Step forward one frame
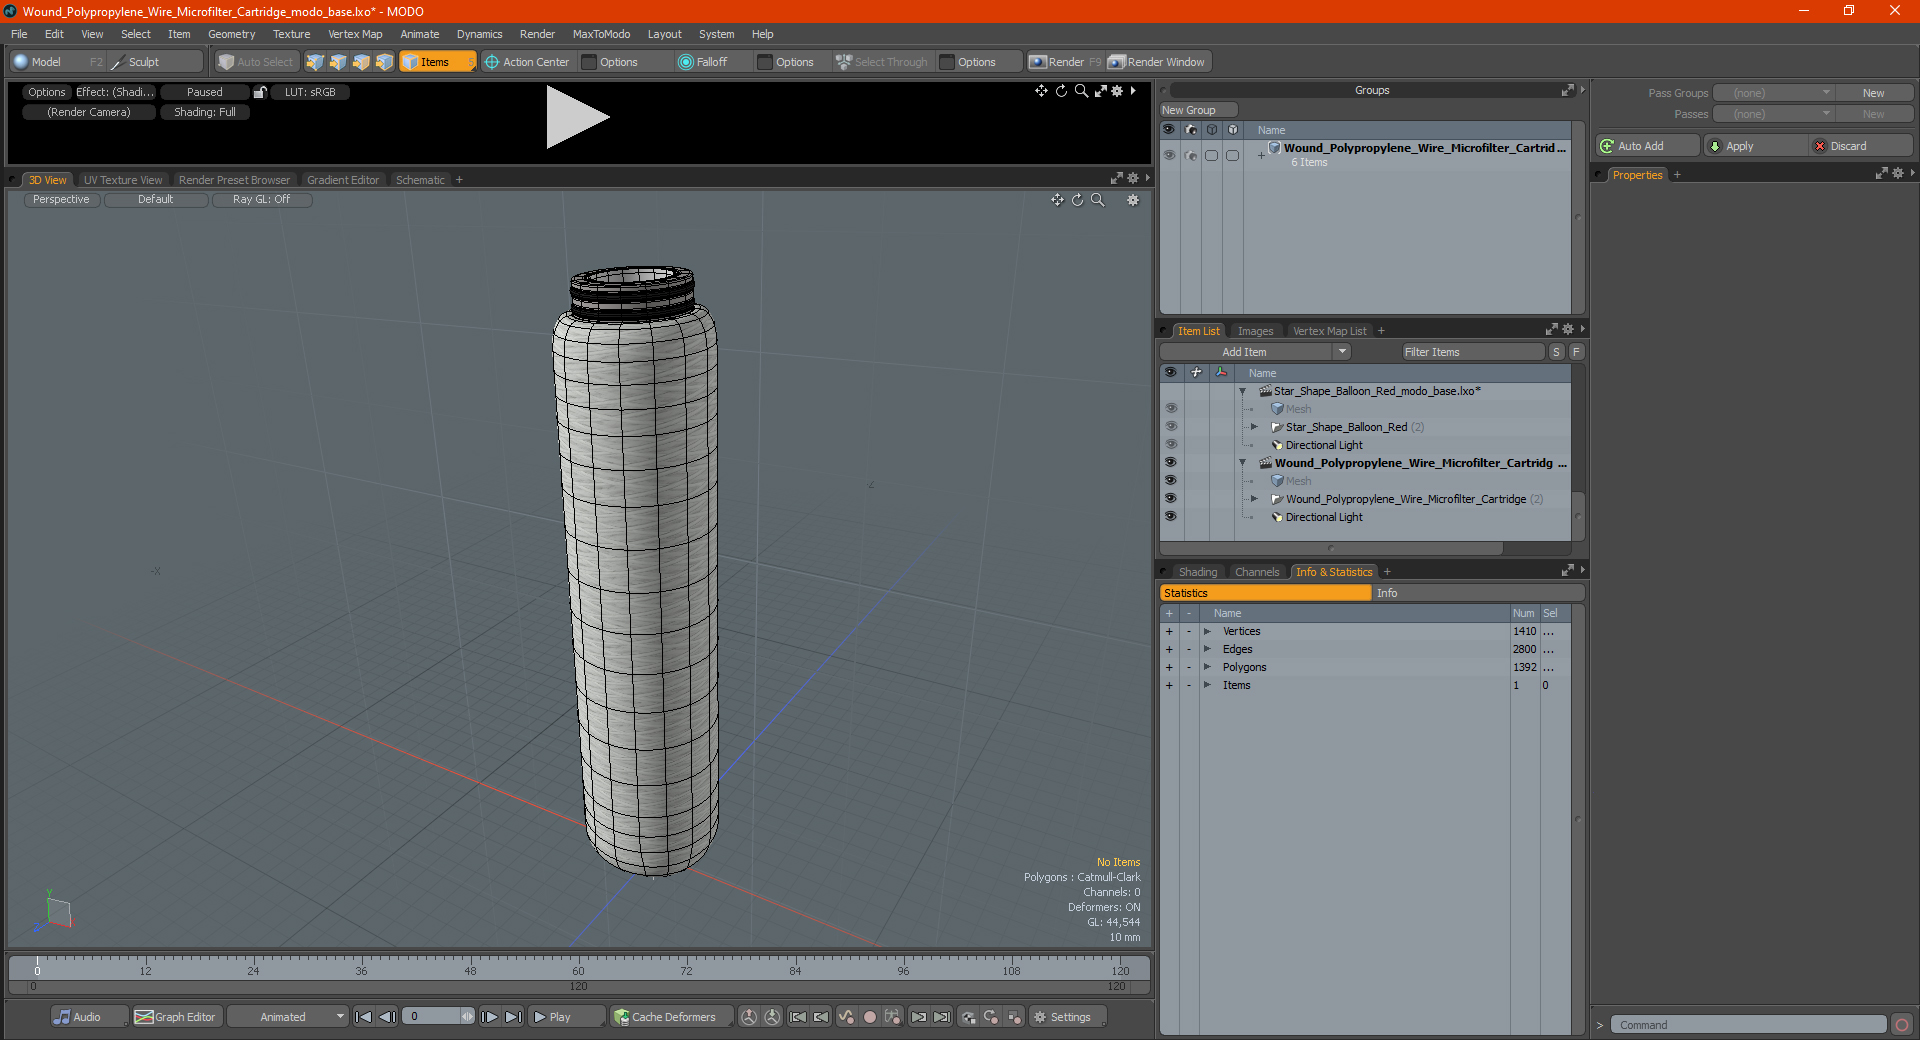The image size is (1920, 1040). [489, 1017]
